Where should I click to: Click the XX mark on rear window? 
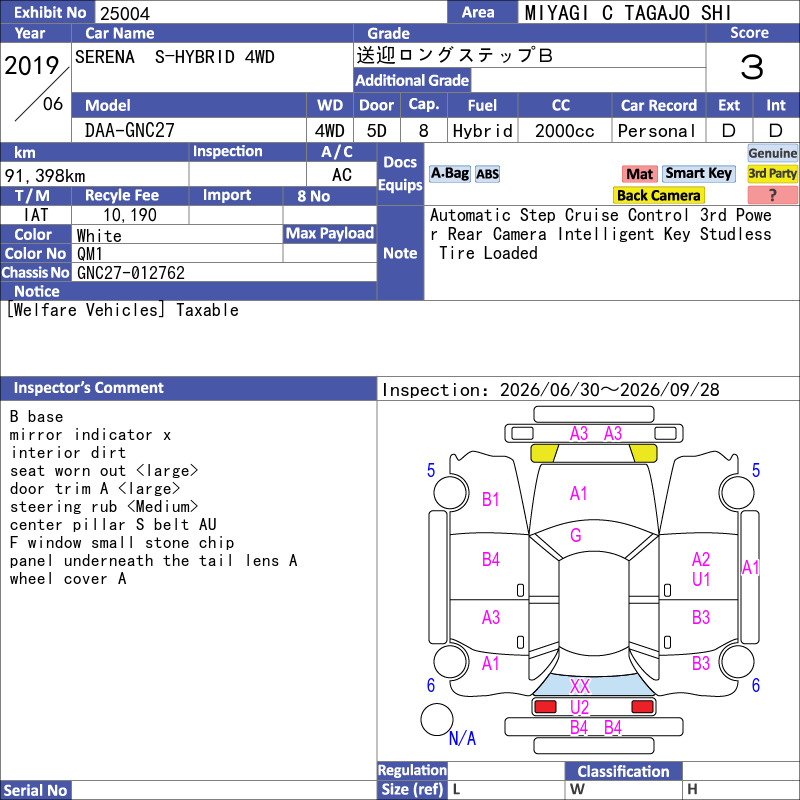point(580,686)
